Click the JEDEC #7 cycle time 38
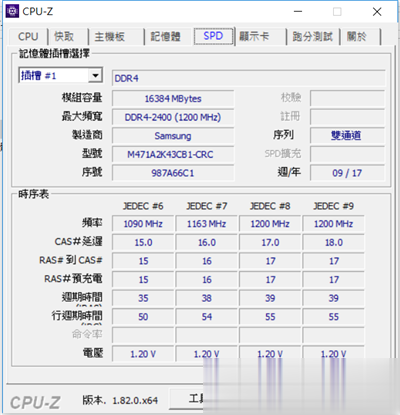This screenshot has height=415, width=400. click(x=206, y=298)
